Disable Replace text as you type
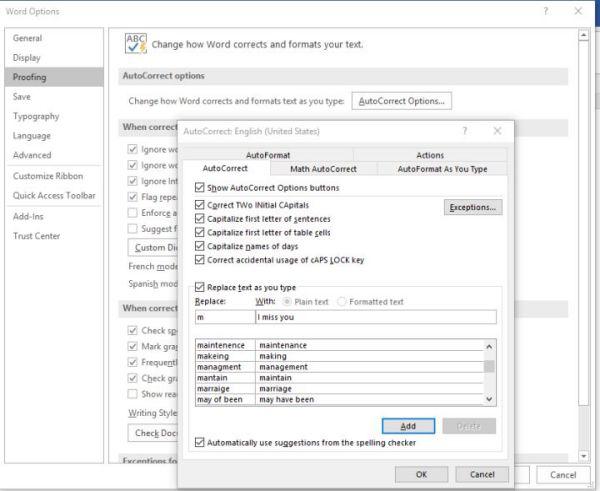The image size is (600, 491). [201, 287]
